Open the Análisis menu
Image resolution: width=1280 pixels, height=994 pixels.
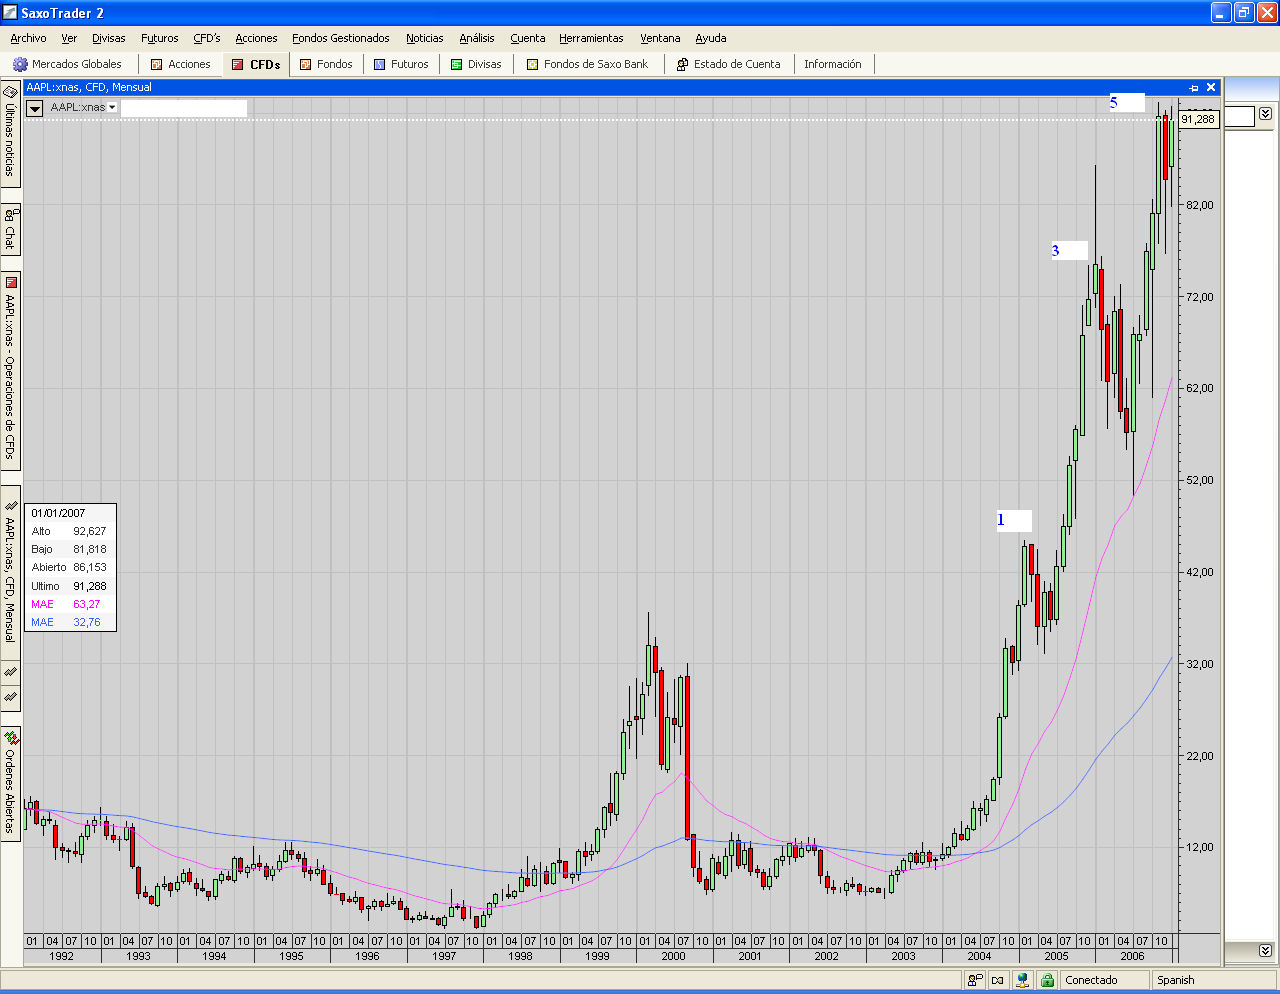477,38
